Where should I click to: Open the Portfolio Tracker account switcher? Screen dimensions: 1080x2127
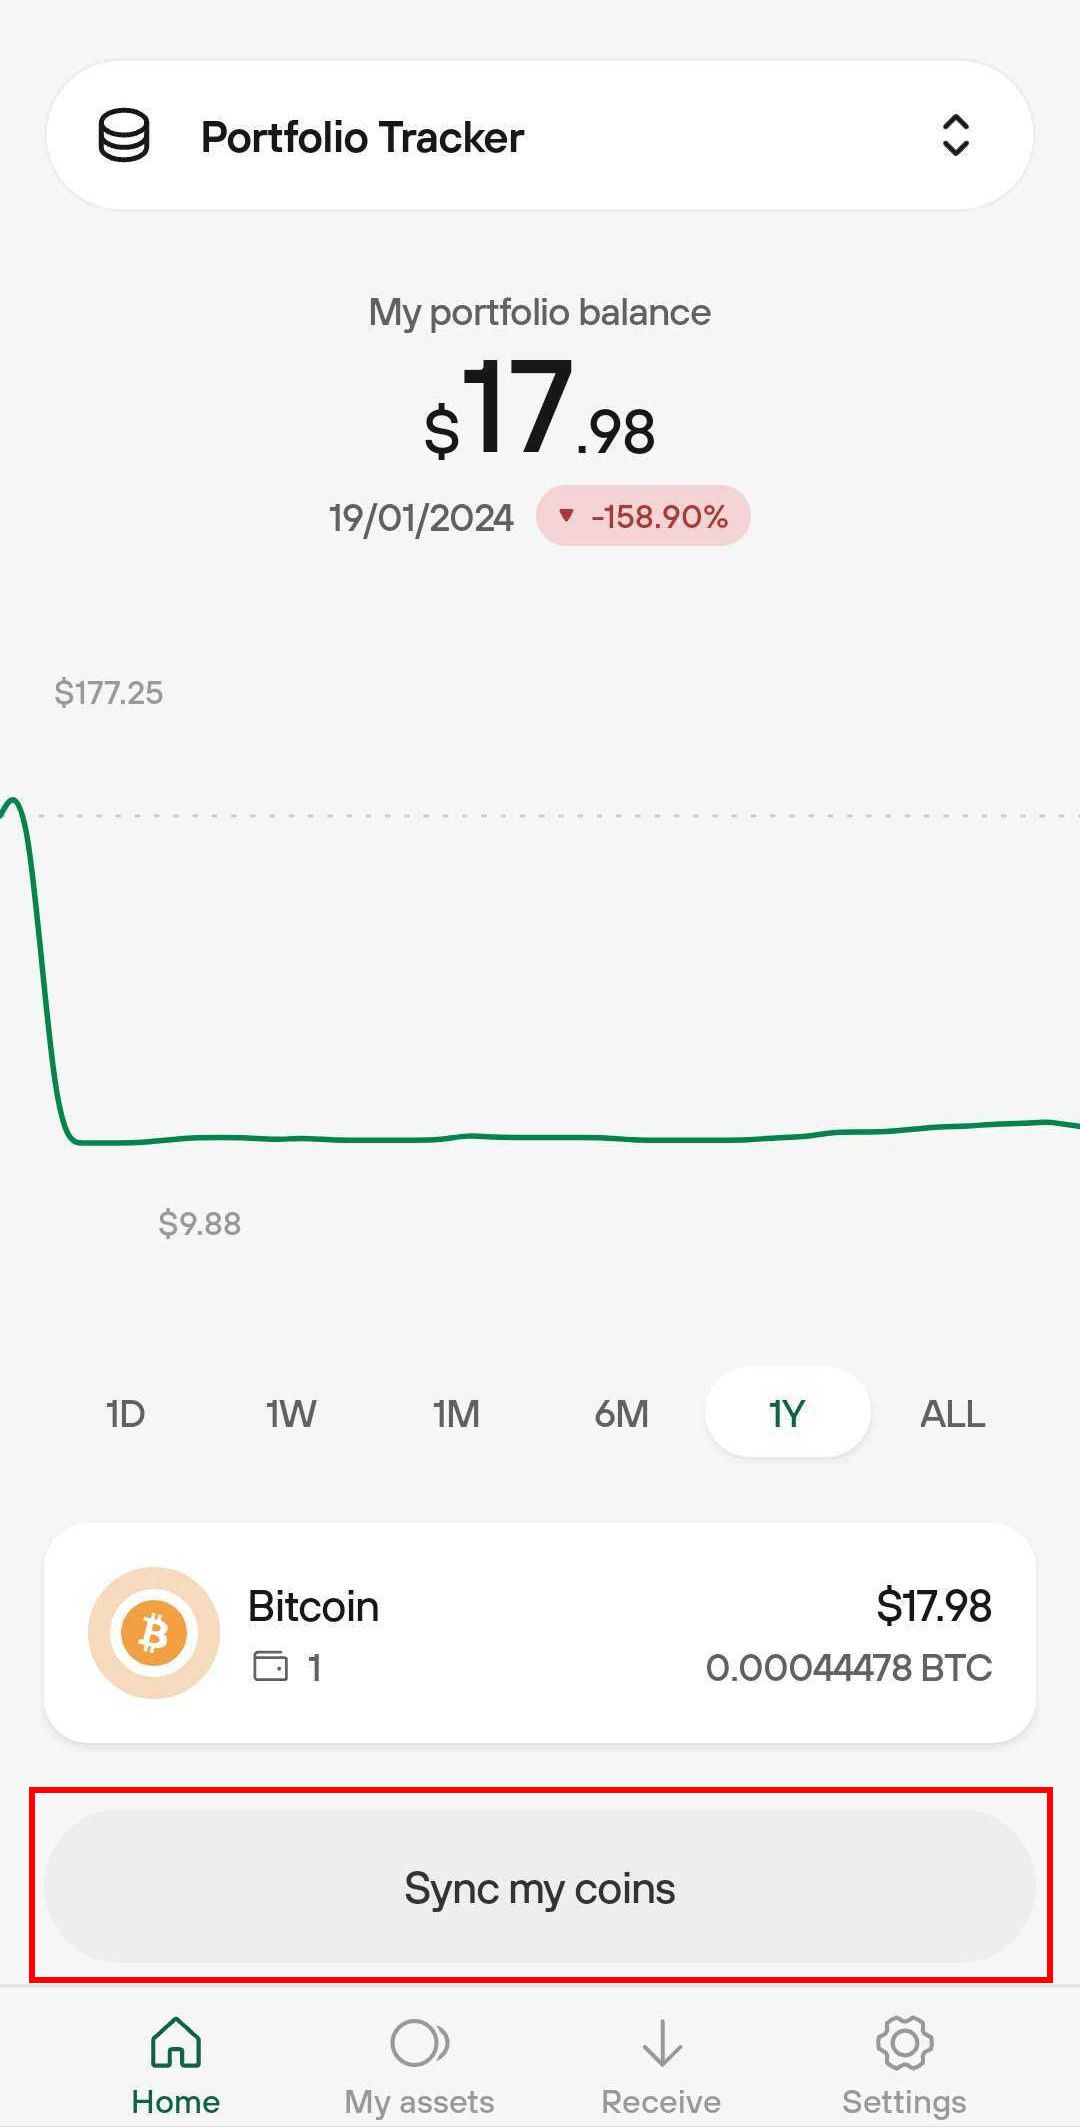click(x=540, y=135)
